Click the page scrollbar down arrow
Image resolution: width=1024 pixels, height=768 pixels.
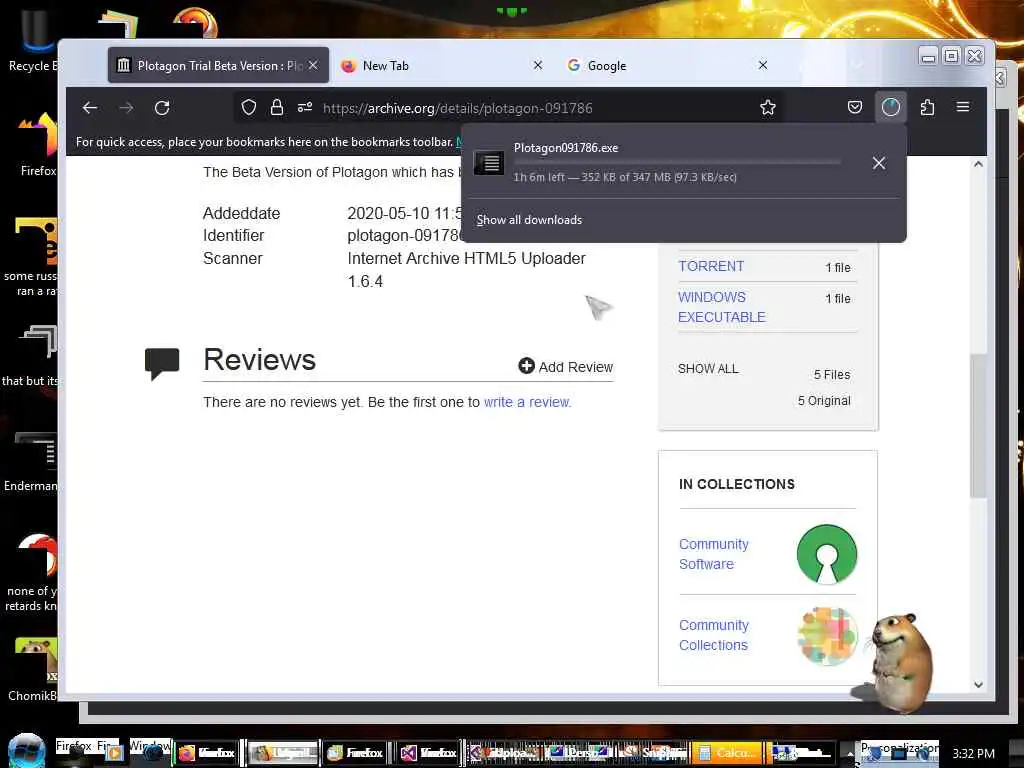tap(978, 685)
